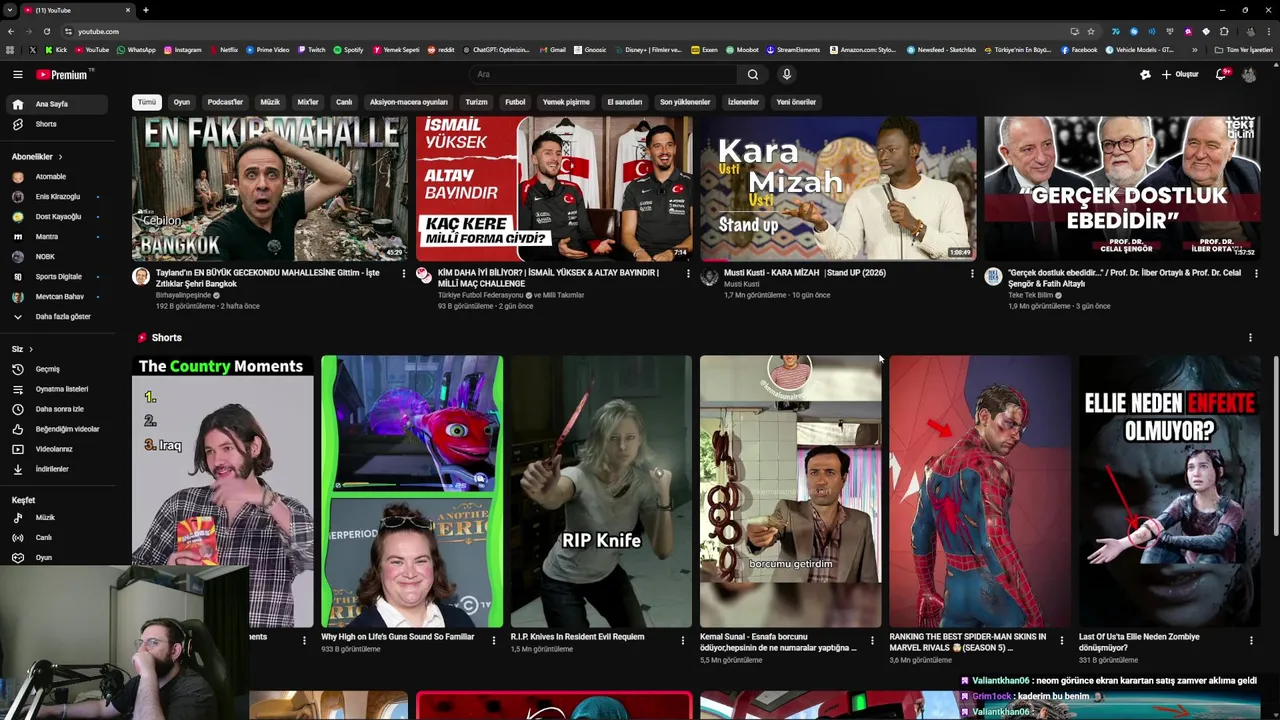Screen dimensions: 1280x720
Task: Select the Tümü filter chip
Action: click(147, 102)
